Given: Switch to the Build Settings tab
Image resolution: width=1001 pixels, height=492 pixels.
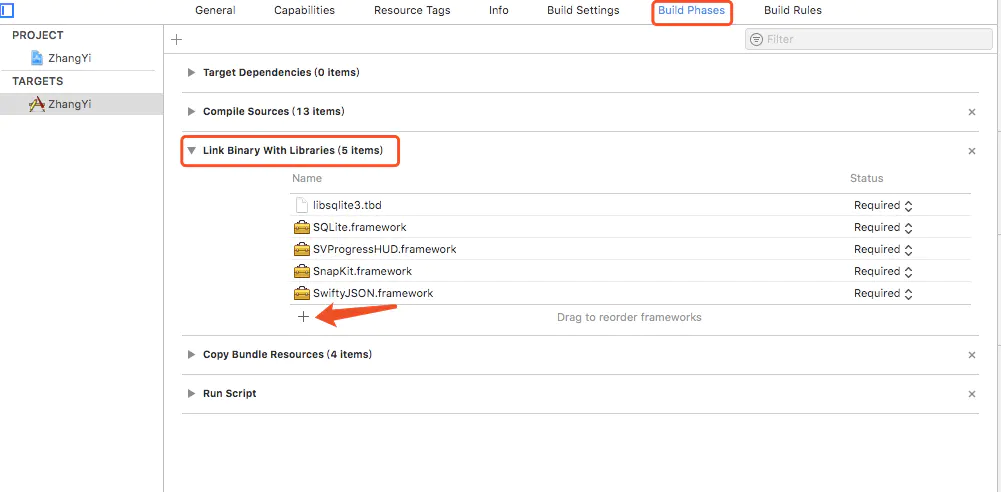Looking at the screenshot, I should pyautogui.click(x=583, y=10).
